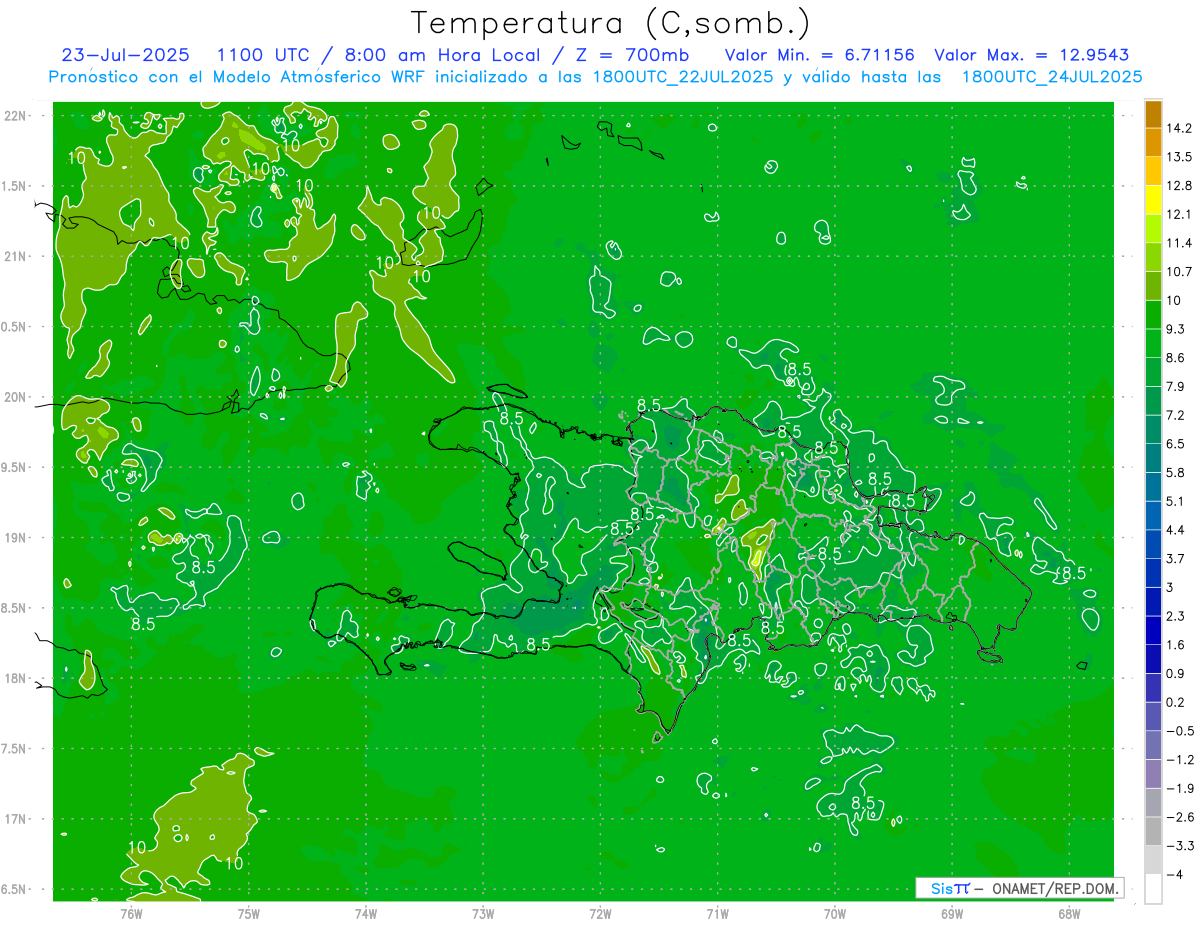The width and height of the screenshot is (1200, 927).
Task: Click the legend value "4.4"
Action: point(1176,530)
